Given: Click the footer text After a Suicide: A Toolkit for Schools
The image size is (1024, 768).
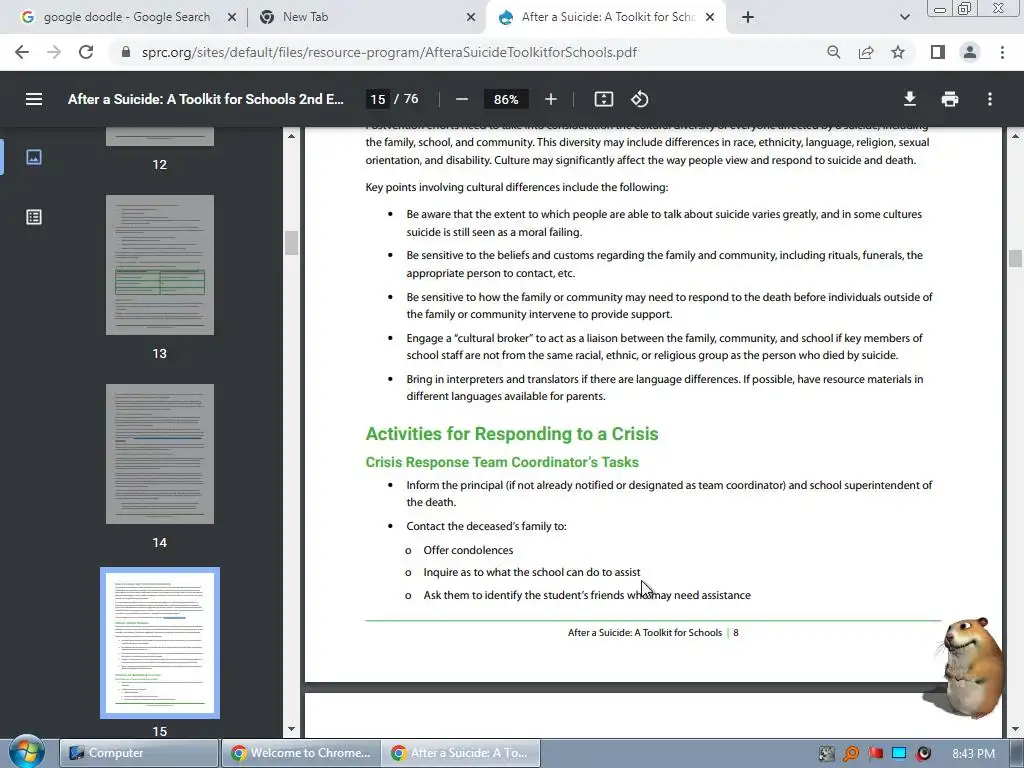Looking at the screenshot, I should click(645, 633).
